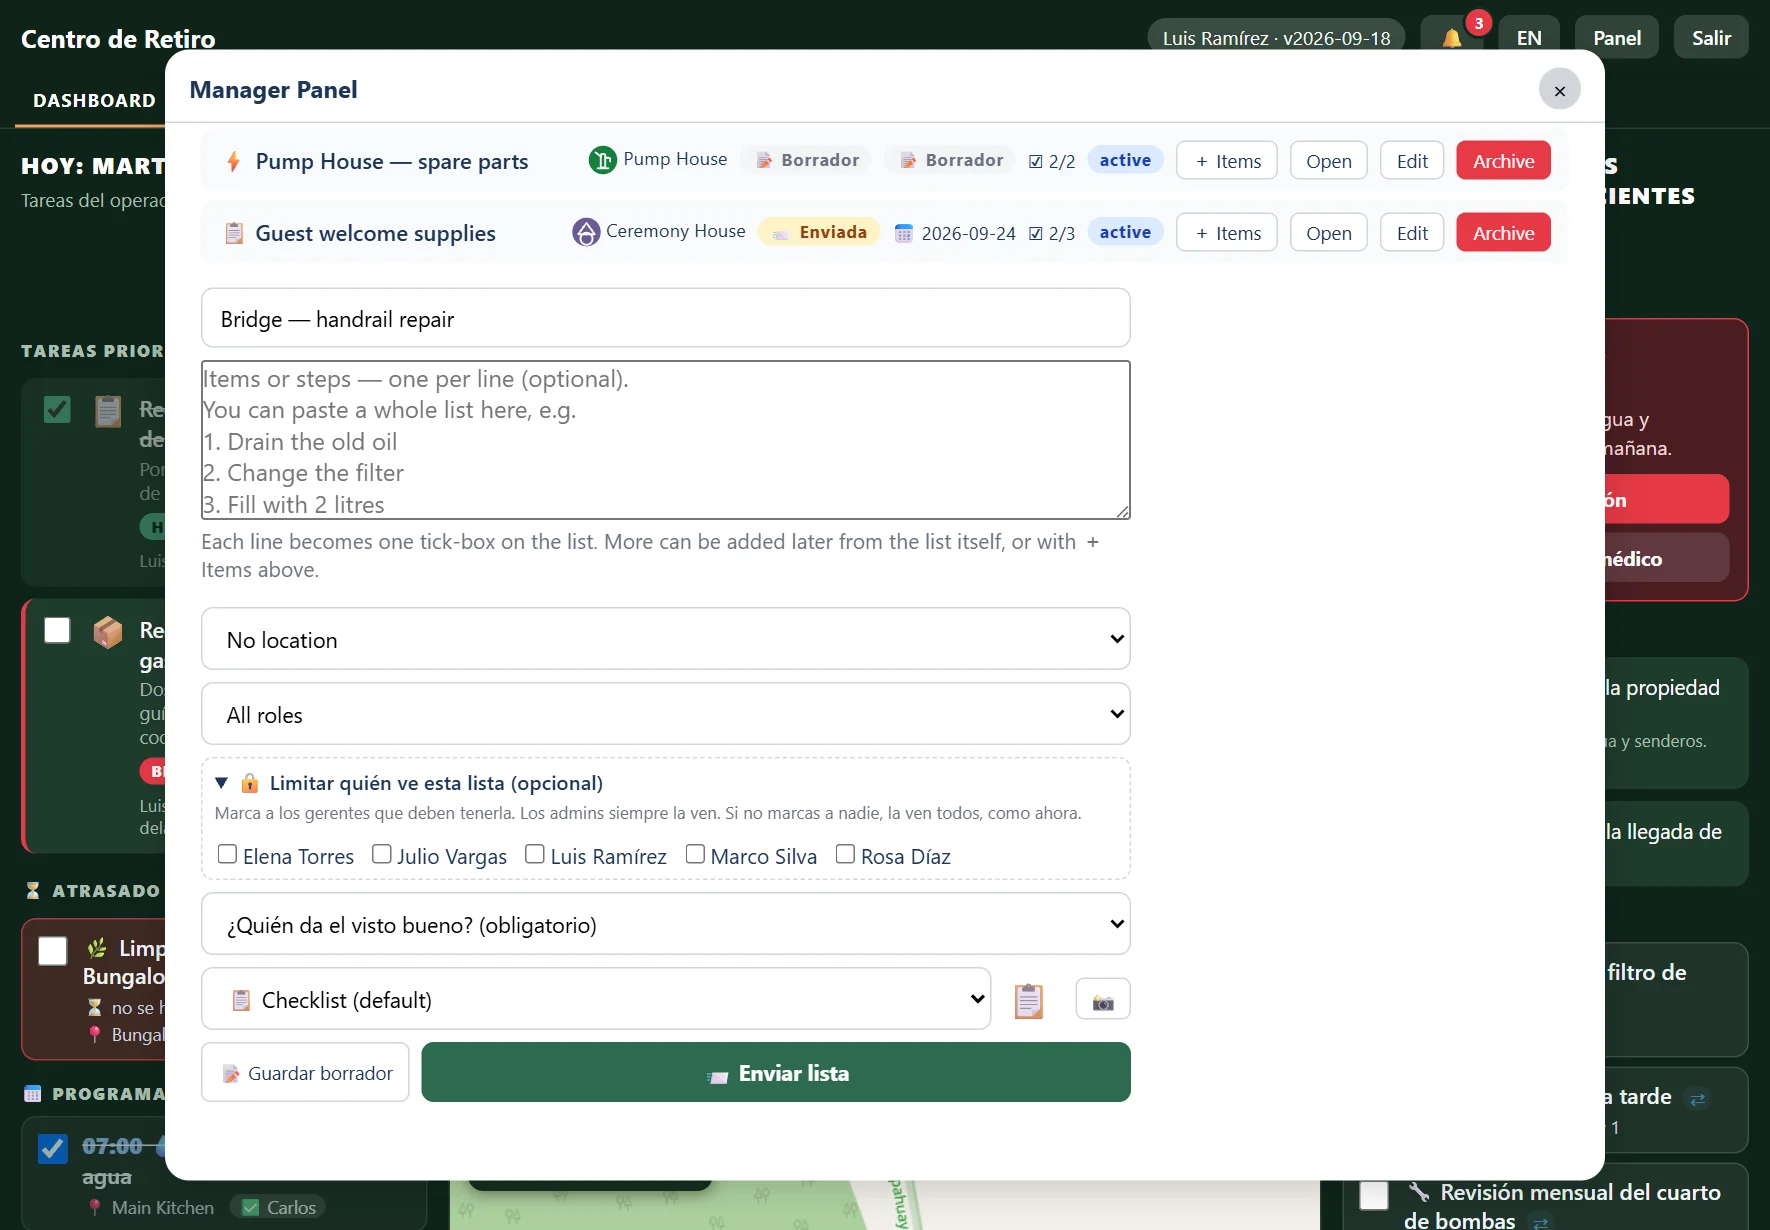The width and height of the screenshot is (1770, 1230).
Task: Uncheck the 07:00 agua task checkbox
Action: pos(53,1149)
